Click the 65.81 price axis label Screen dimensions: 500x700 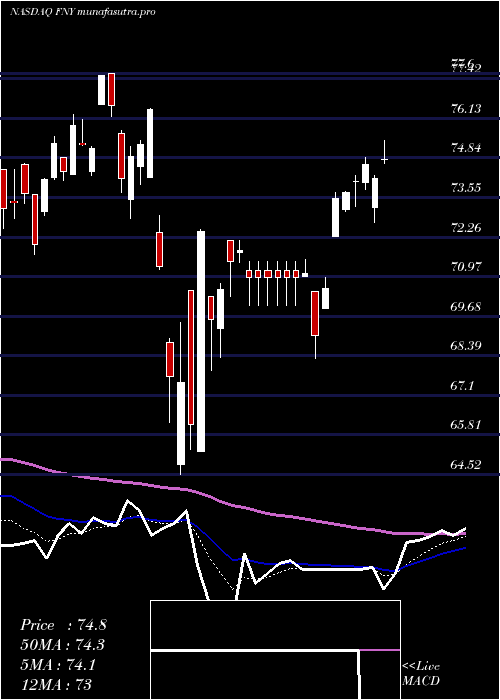click(x=466, y=425)
